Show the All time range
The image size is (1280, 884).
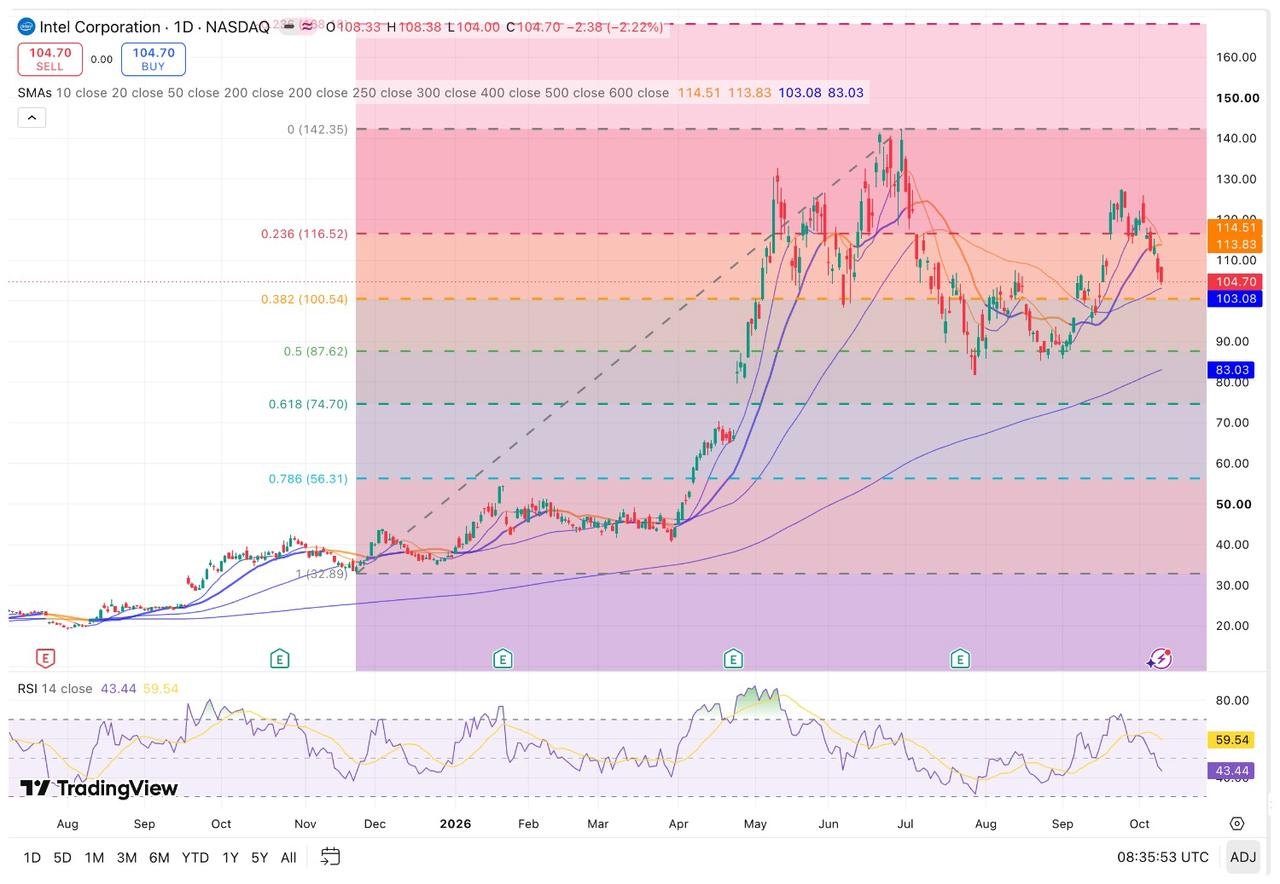288,857
